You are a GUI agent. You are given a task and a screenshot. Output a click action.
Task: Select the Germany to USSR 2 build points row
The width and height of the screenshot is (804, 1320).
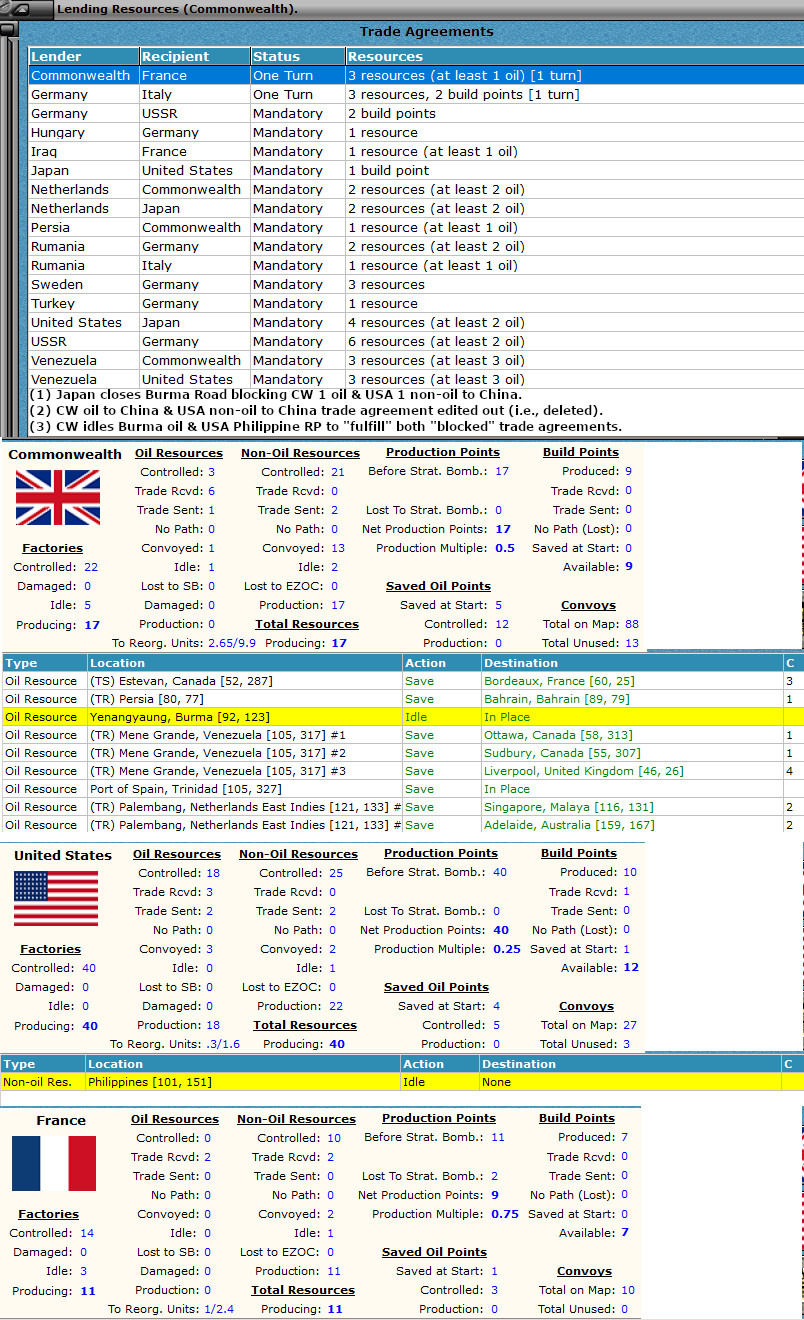[x=415, y=113]
